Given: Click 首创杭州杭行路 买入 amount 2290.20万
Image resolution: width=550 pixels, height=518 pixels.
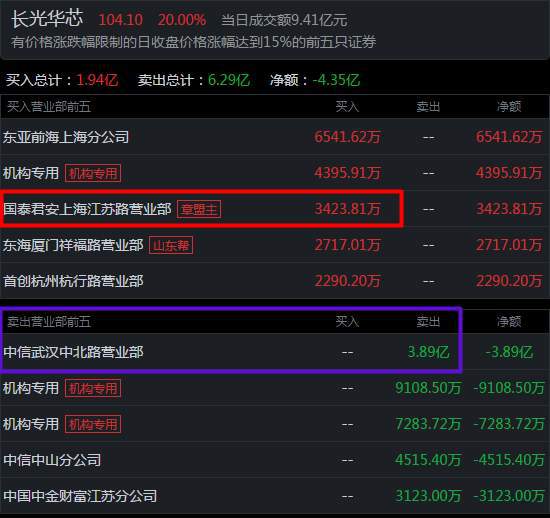Looking at the screenshot, I should [x=347, y=281].
